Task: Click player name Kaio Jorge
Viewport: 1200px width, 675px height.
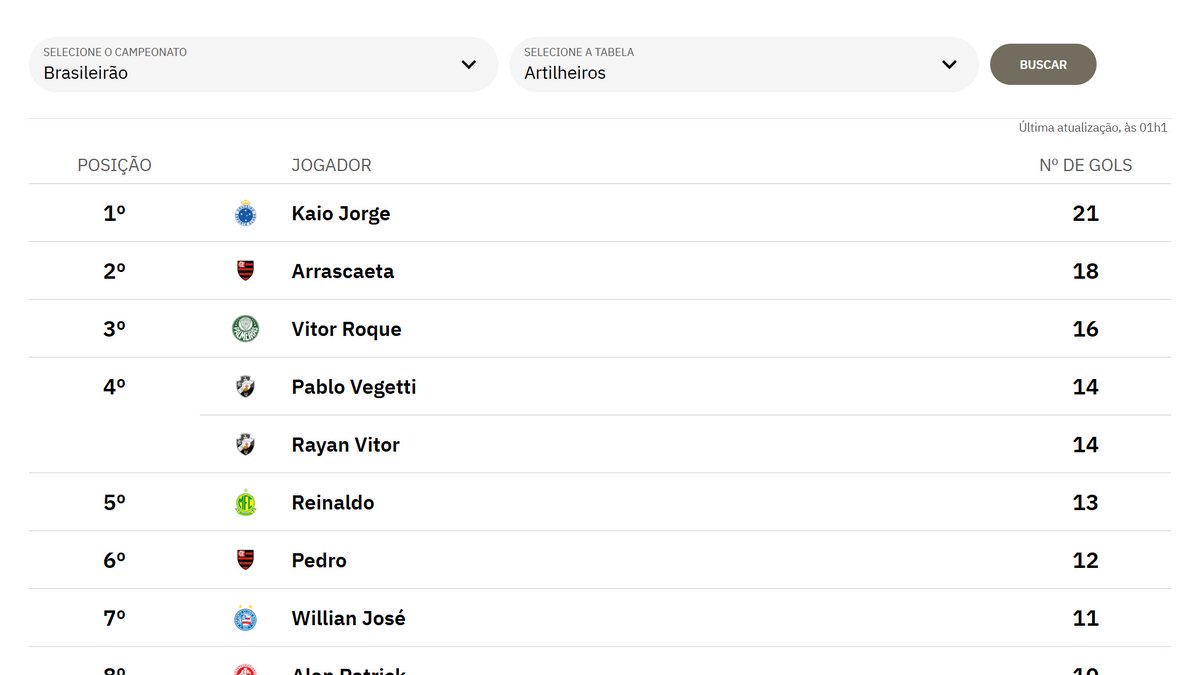Action: click(x=341, y=213)
